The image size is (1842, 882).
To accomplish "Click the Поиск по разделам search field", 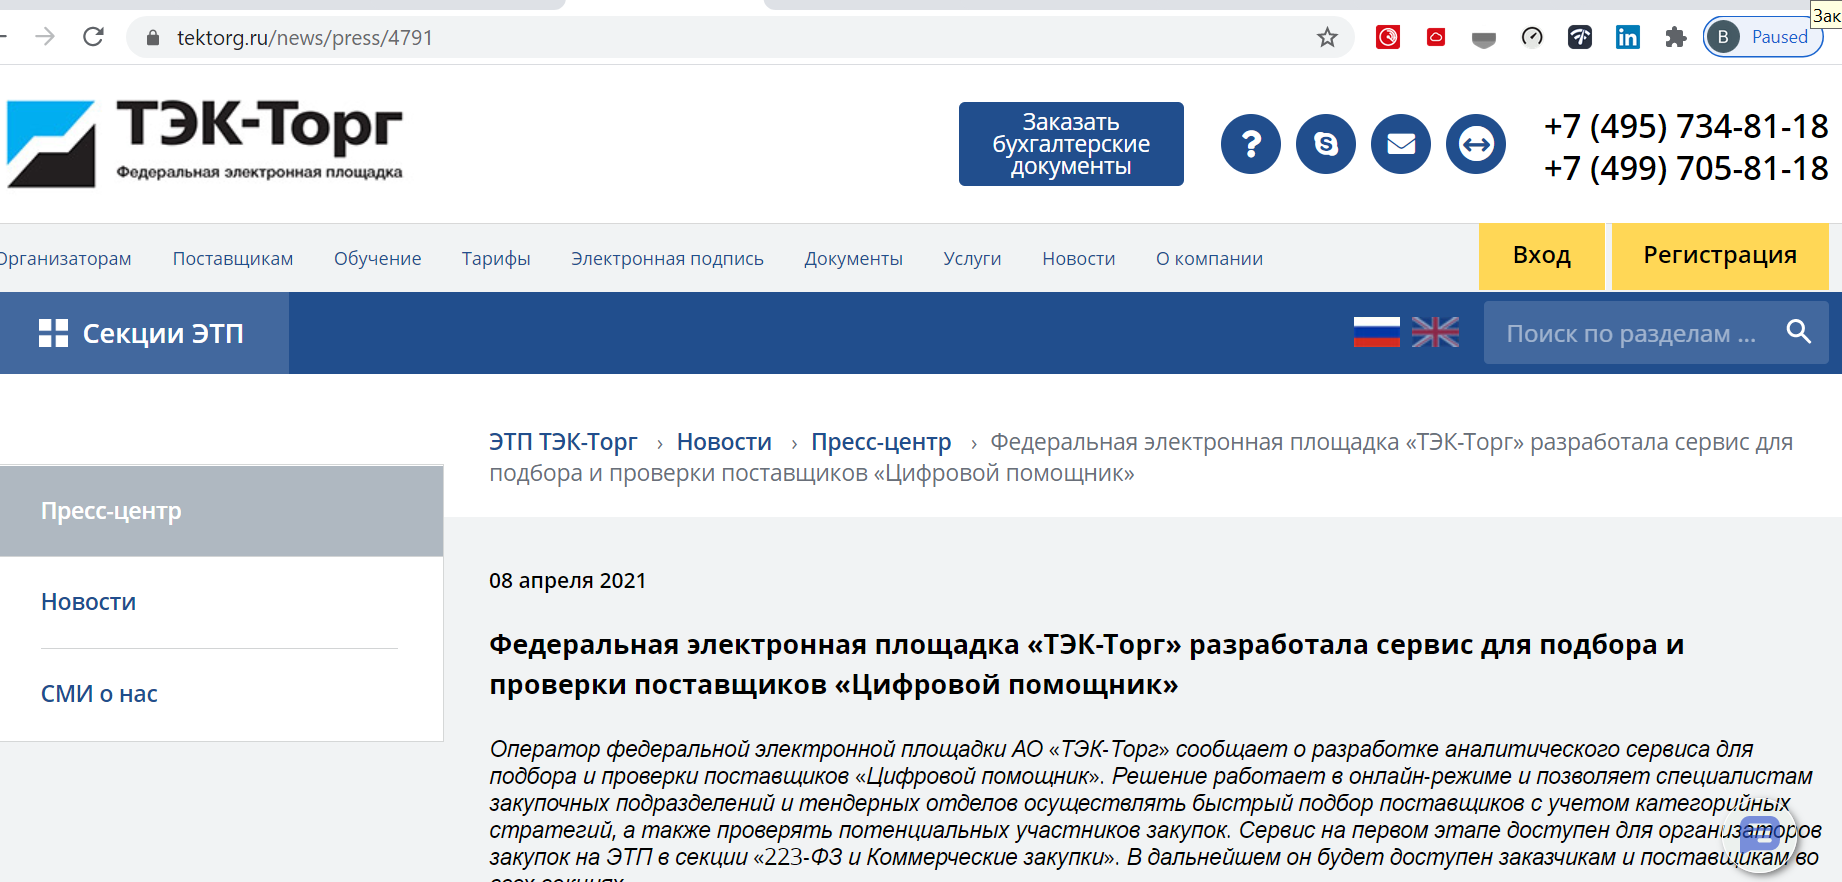I will pyautogui.click(x=1630, y=333).
